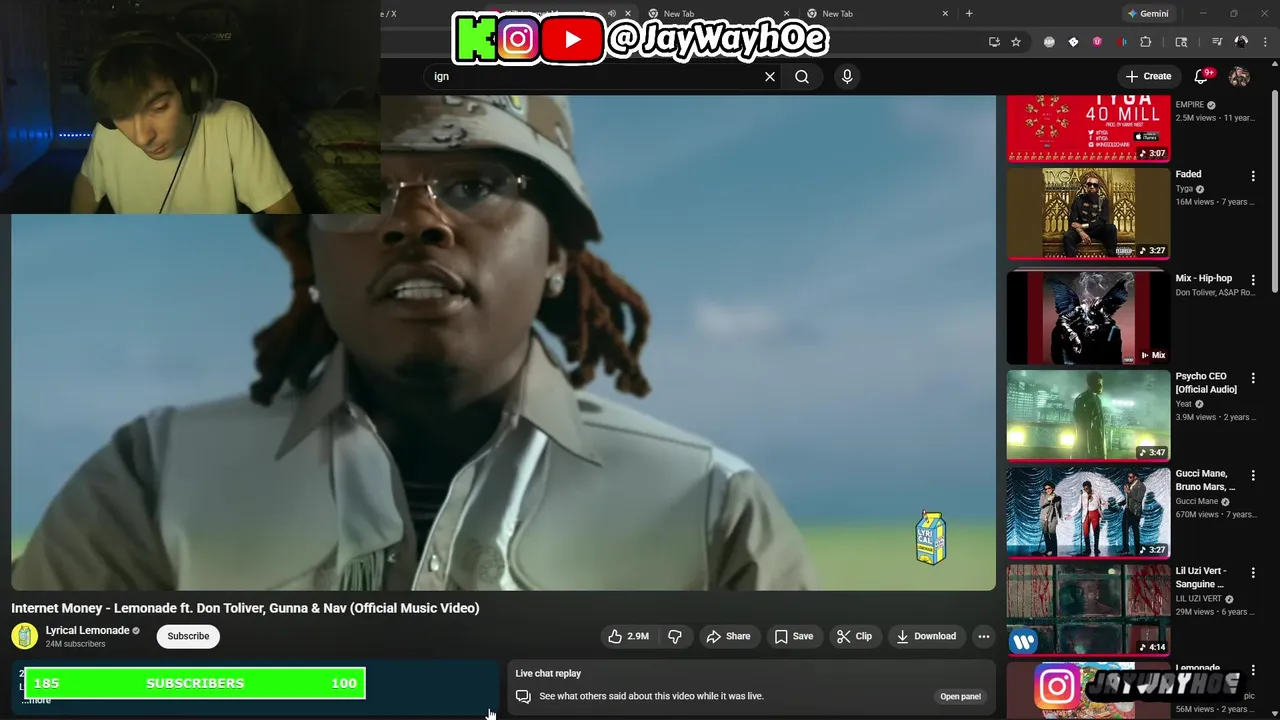Open the YouTube account avatar menu

pyautogui.click(x=1239, y=76)
